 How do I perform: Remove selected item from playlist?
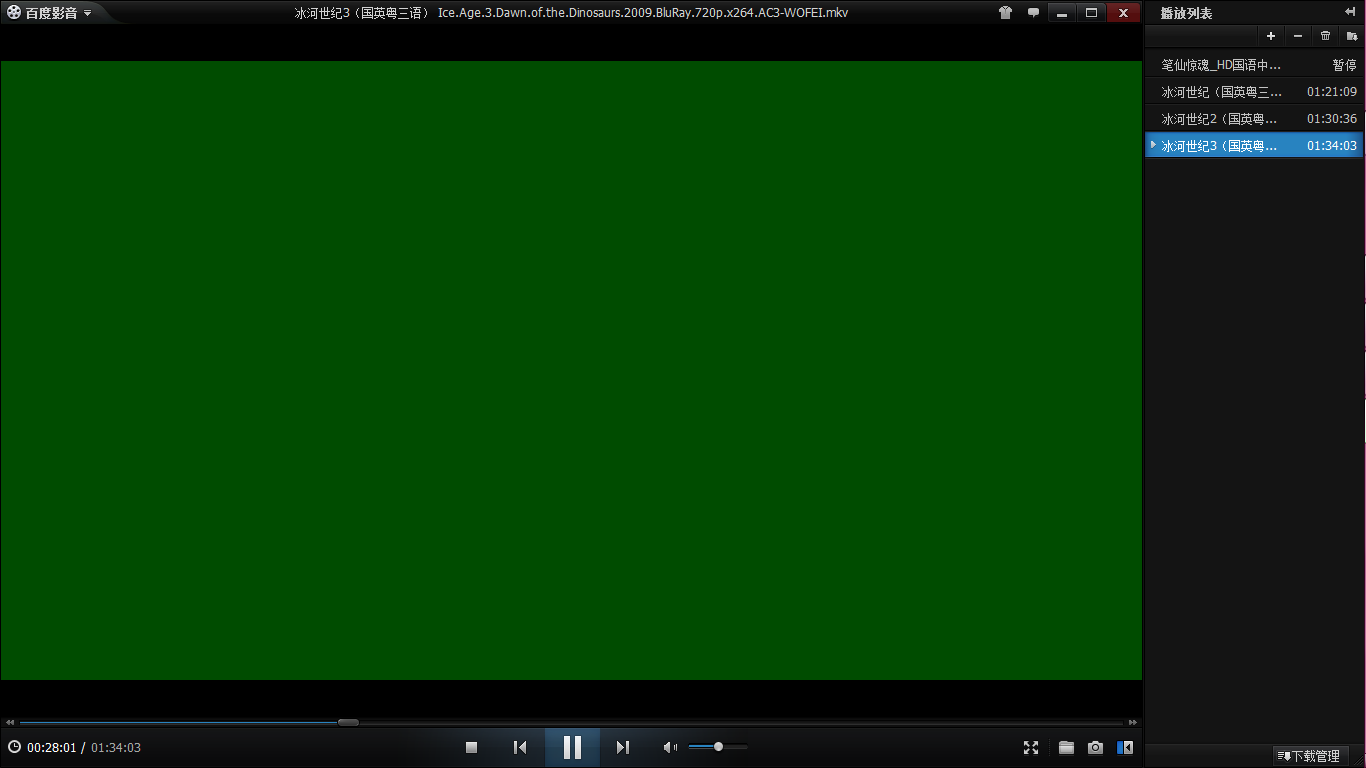pyautogui.click(x=1298, y=36)
